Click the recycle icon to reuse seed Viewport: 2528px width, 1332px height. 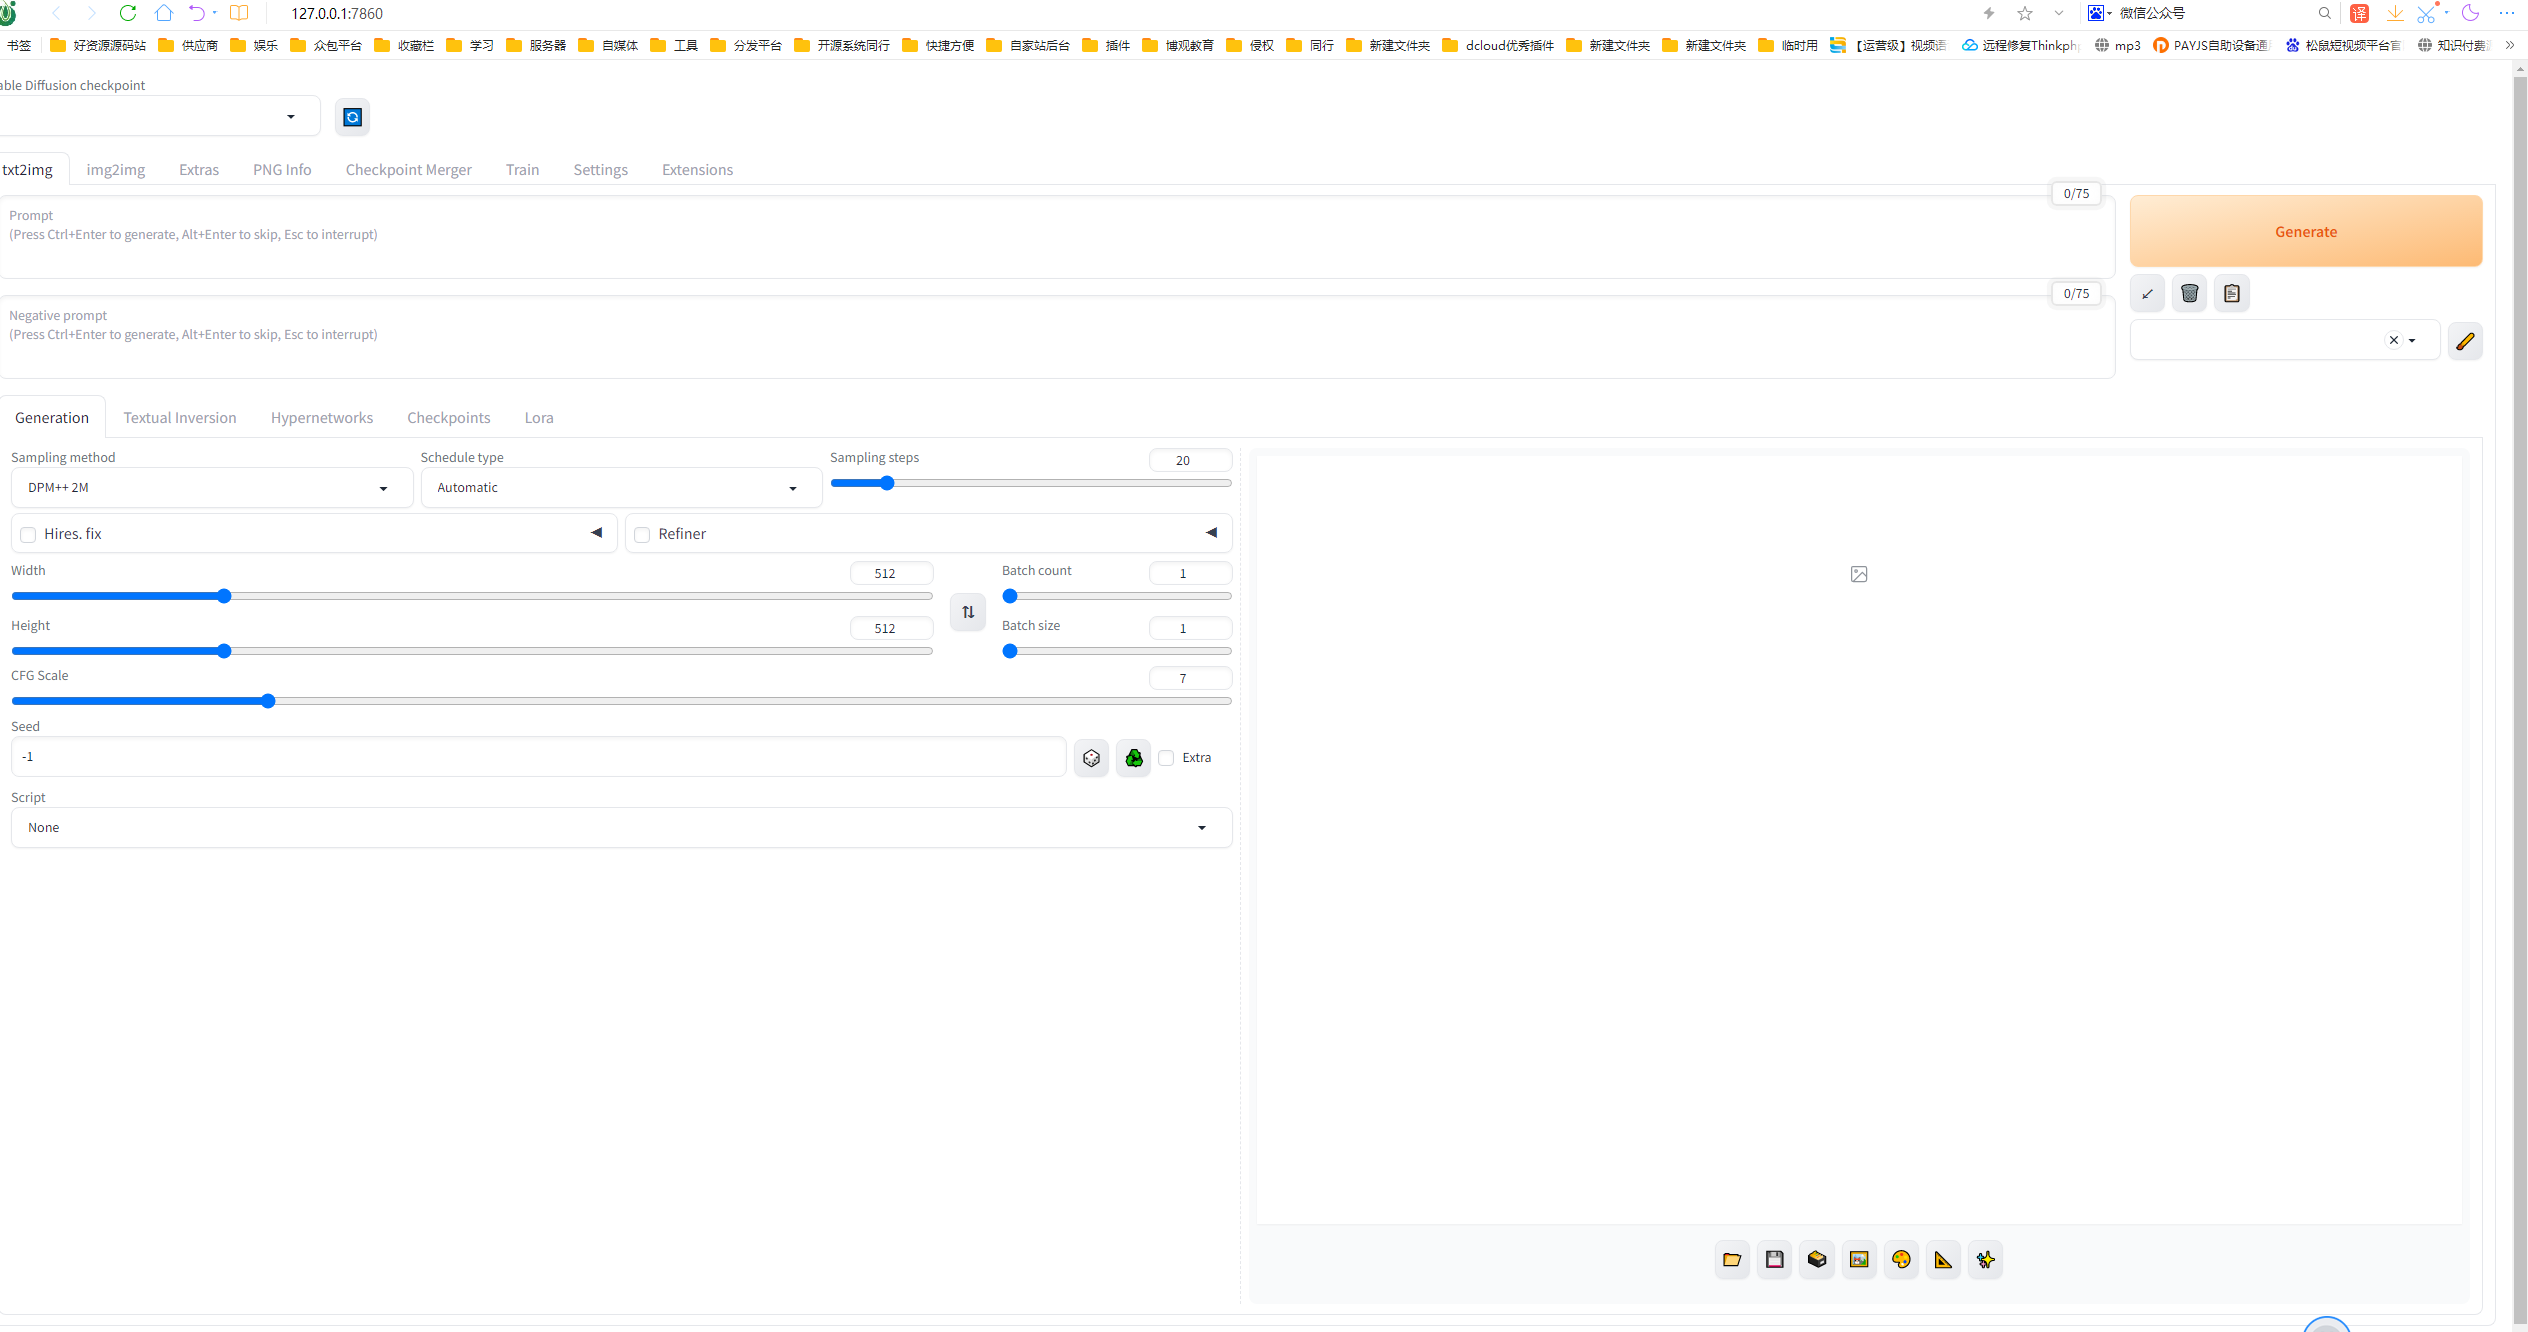tap(1133, 758)
